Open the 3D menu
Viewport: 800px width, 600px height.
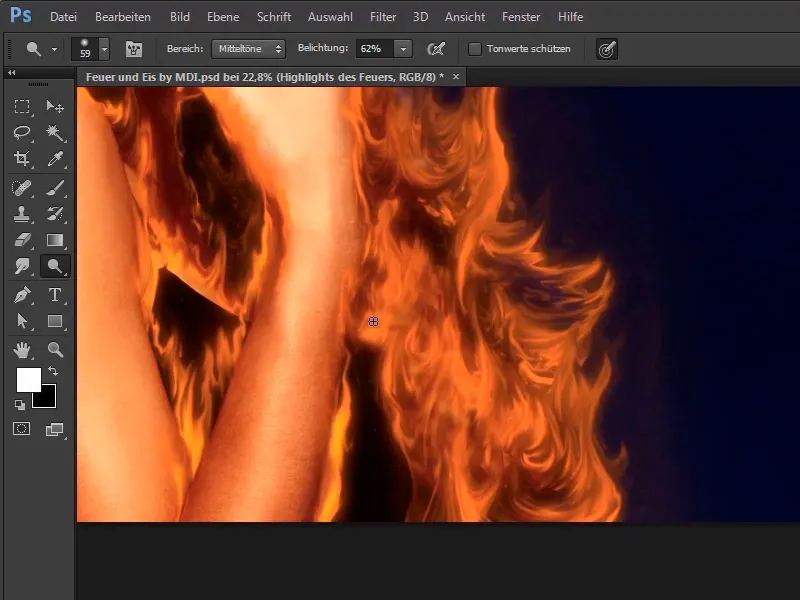420,17
